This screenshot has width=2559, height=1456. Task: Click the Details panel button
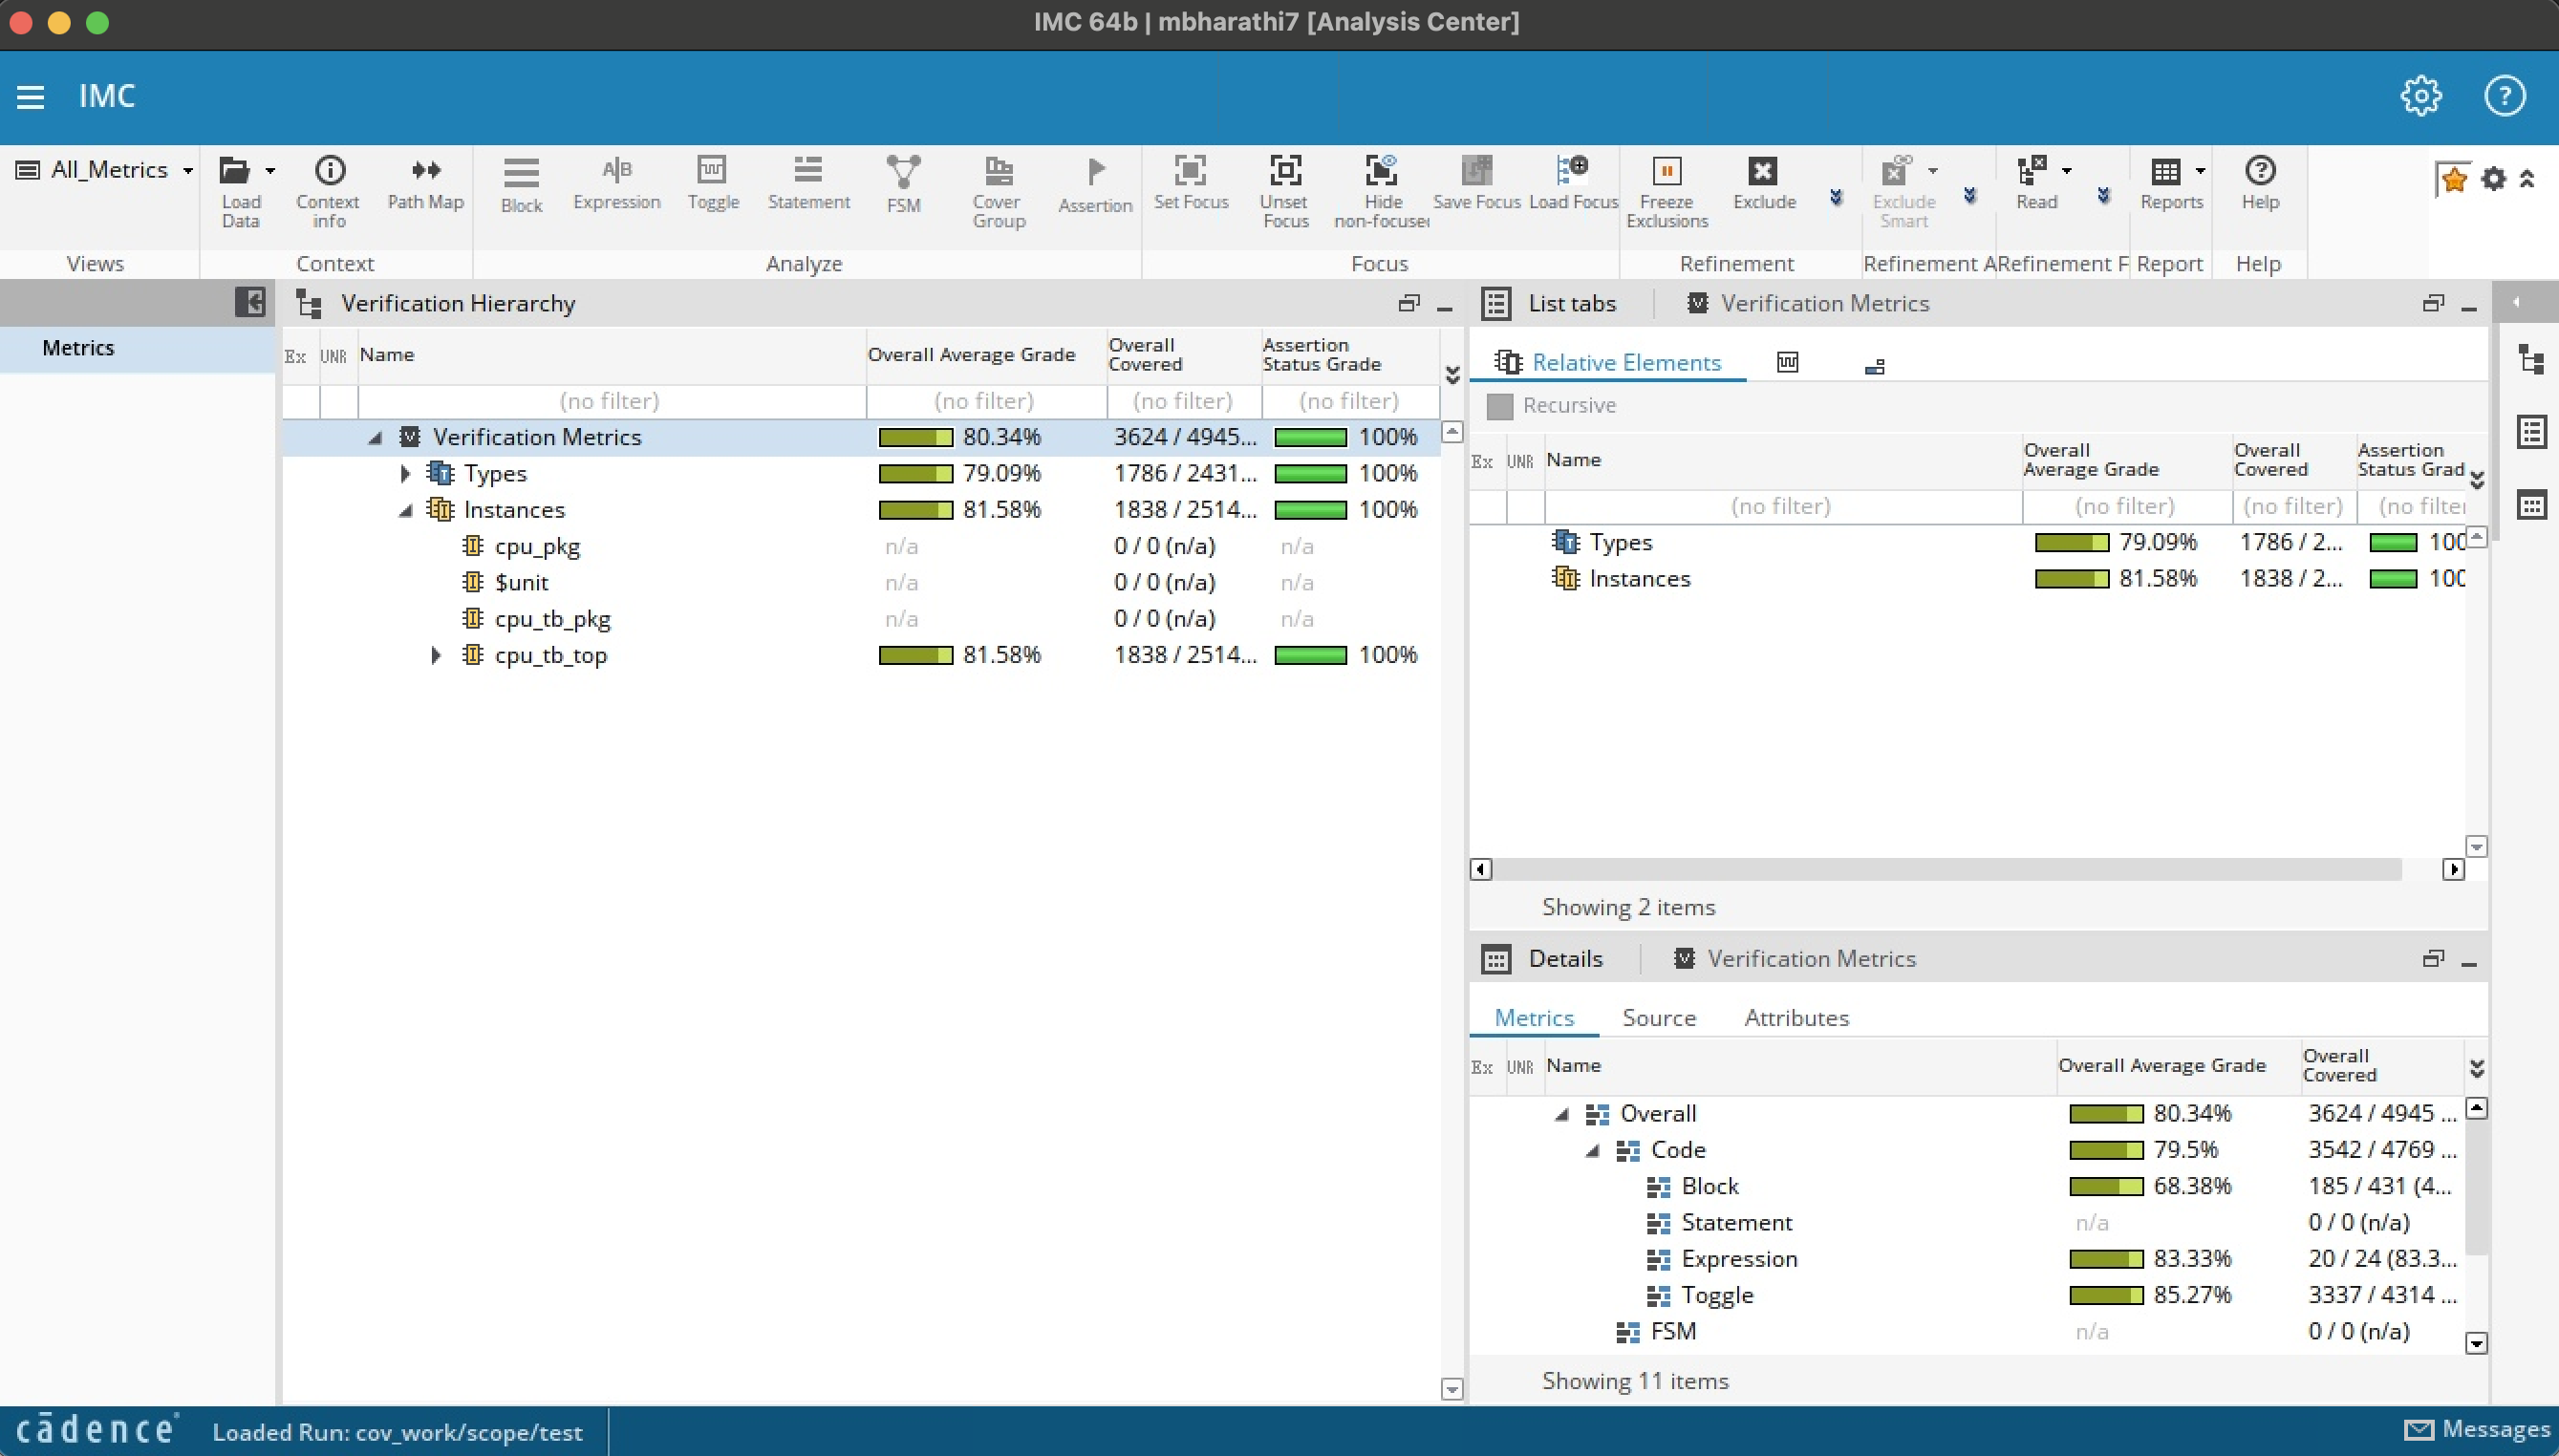[1542, 959]
